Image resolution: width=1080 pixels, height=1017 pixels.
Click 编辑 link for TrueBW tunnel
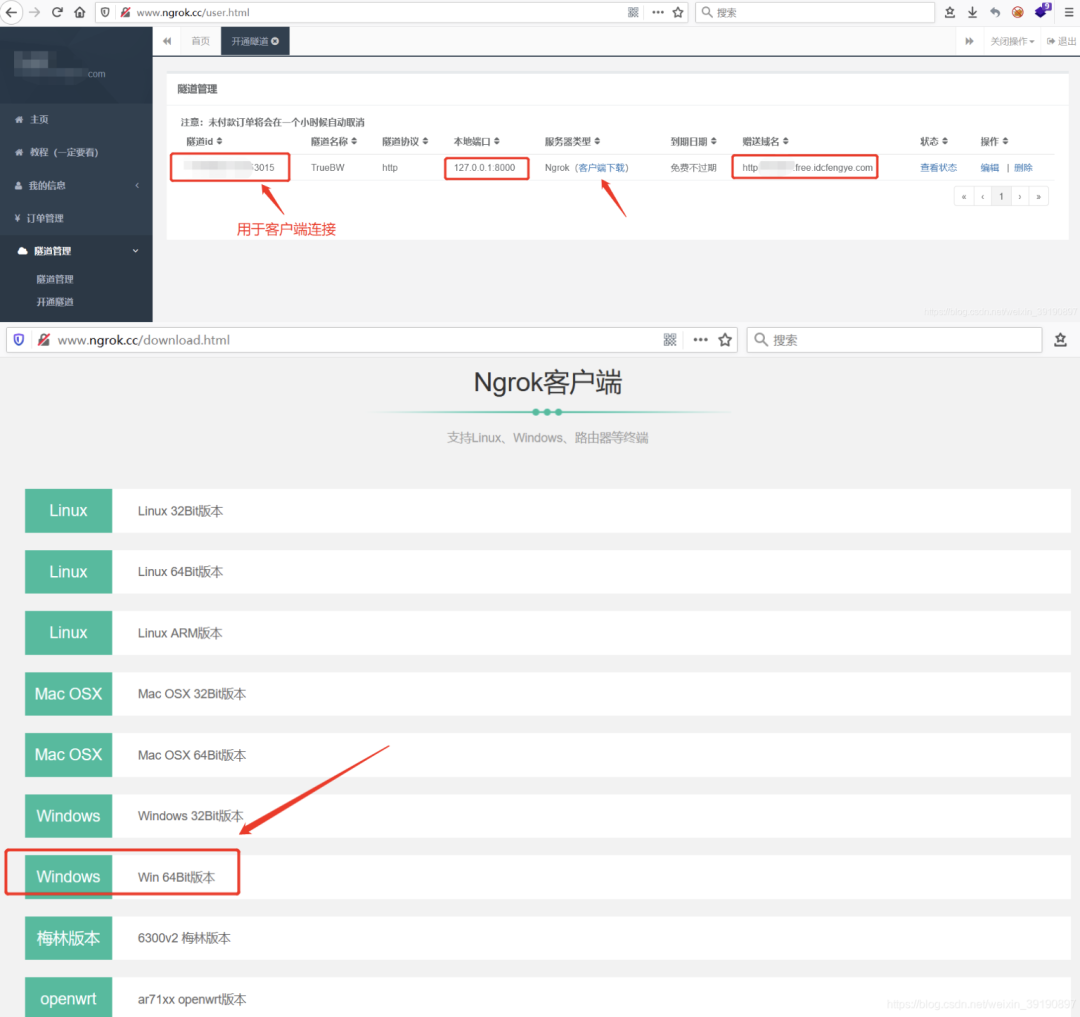[x=989, y=167]
